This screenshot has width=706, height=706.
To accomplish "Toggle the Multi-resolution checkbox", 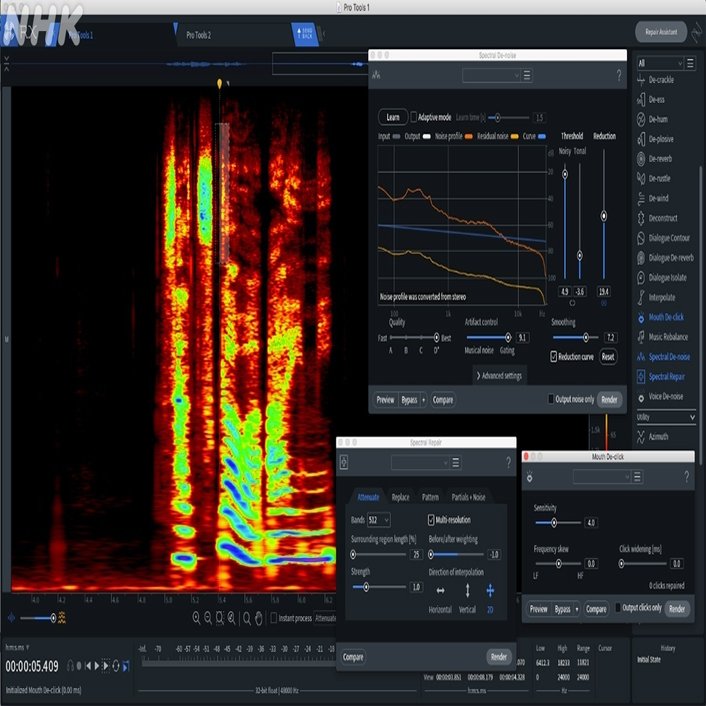I will pos(431,520).
